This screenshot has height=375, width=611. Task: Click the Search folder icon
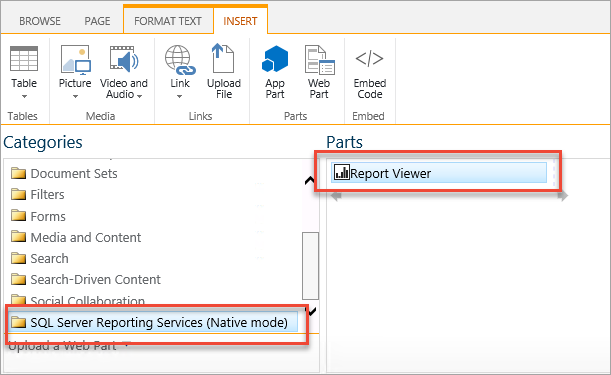(18, 258)
